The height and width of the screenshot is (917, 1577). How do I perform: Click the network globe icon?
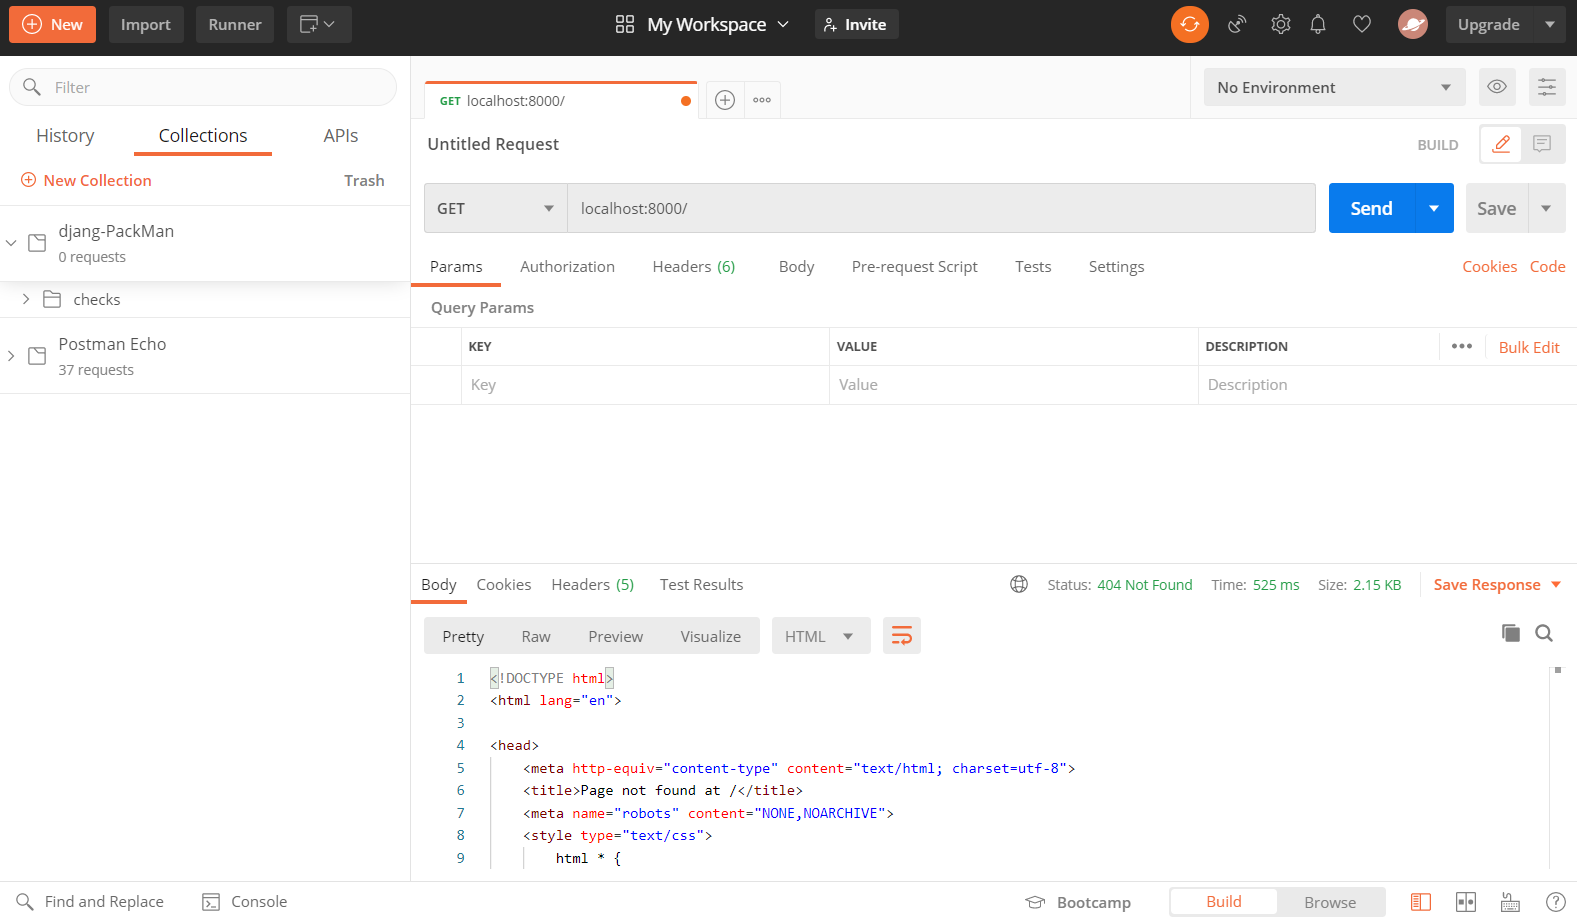coord(1018,585)
